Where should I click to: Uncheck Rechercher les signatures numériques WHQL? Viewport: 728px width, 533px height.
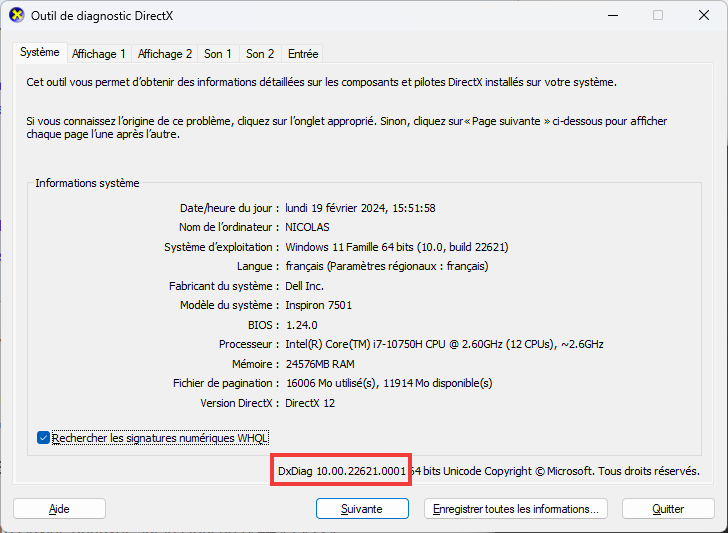click(x=43, y=438)
